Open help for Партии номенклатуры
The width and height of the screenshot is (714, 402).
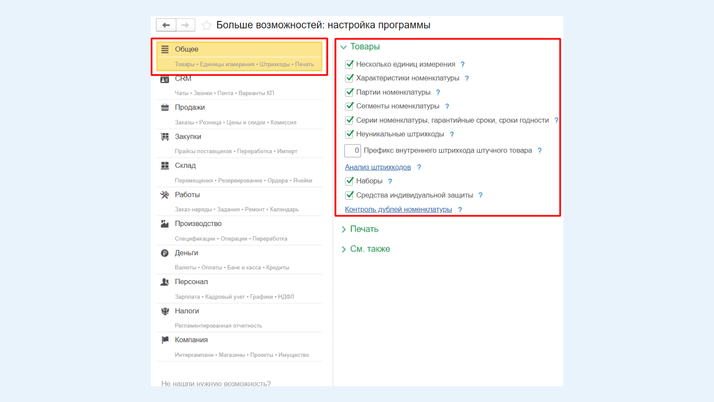[x=438, y=92]
